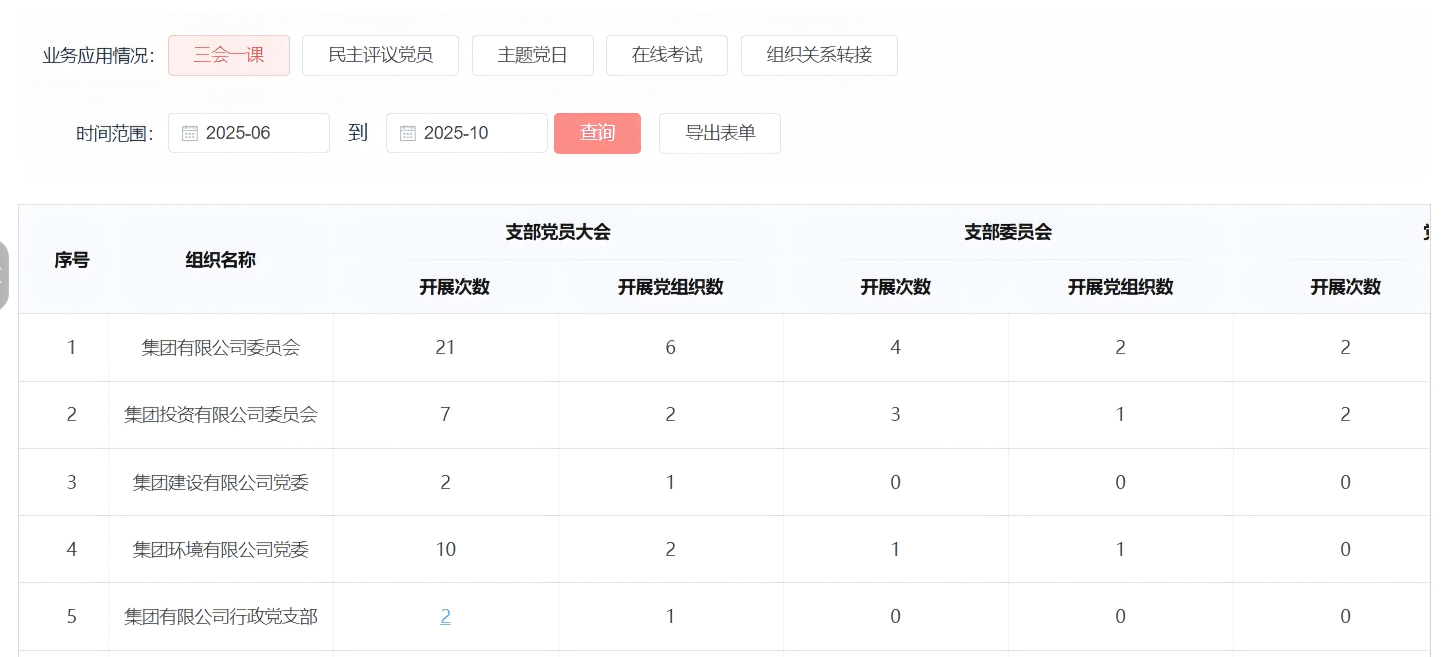Click linked count 2 for 行政党支部
This screenshot has width=1454, height=657.
click(x=445, y=617)
